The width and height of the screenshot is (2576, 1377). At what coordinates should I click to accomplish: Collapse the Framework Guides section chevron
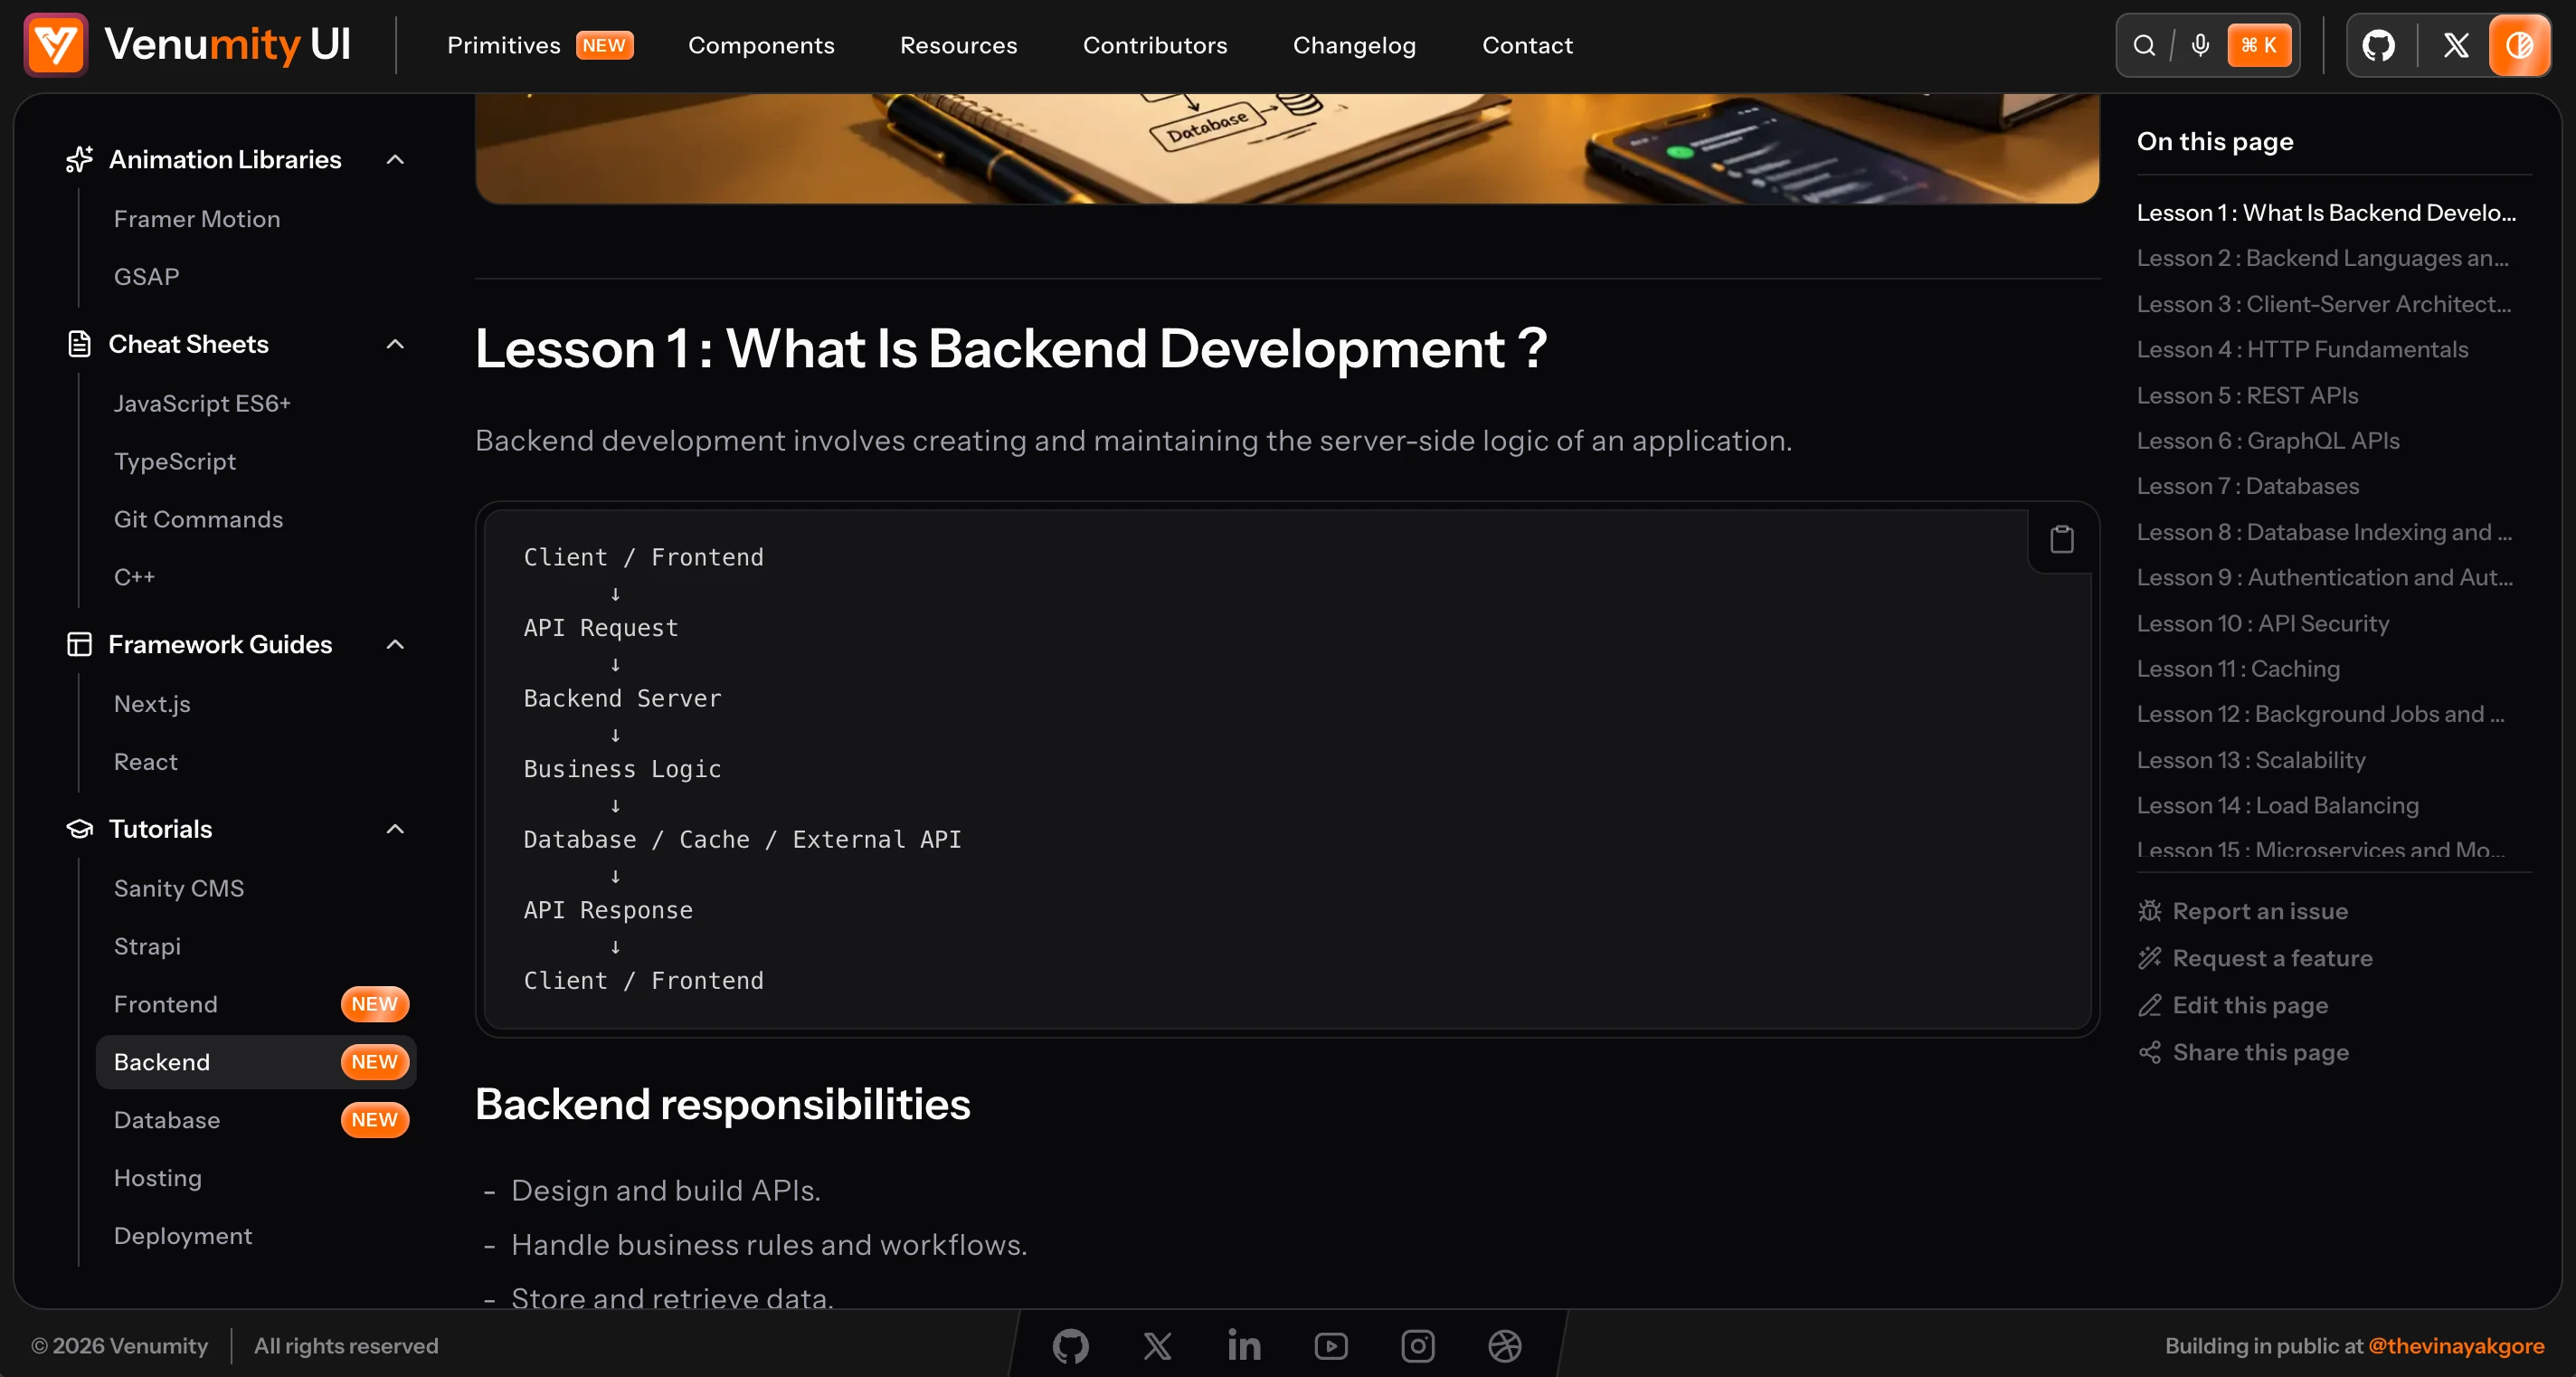pos(395,644)
